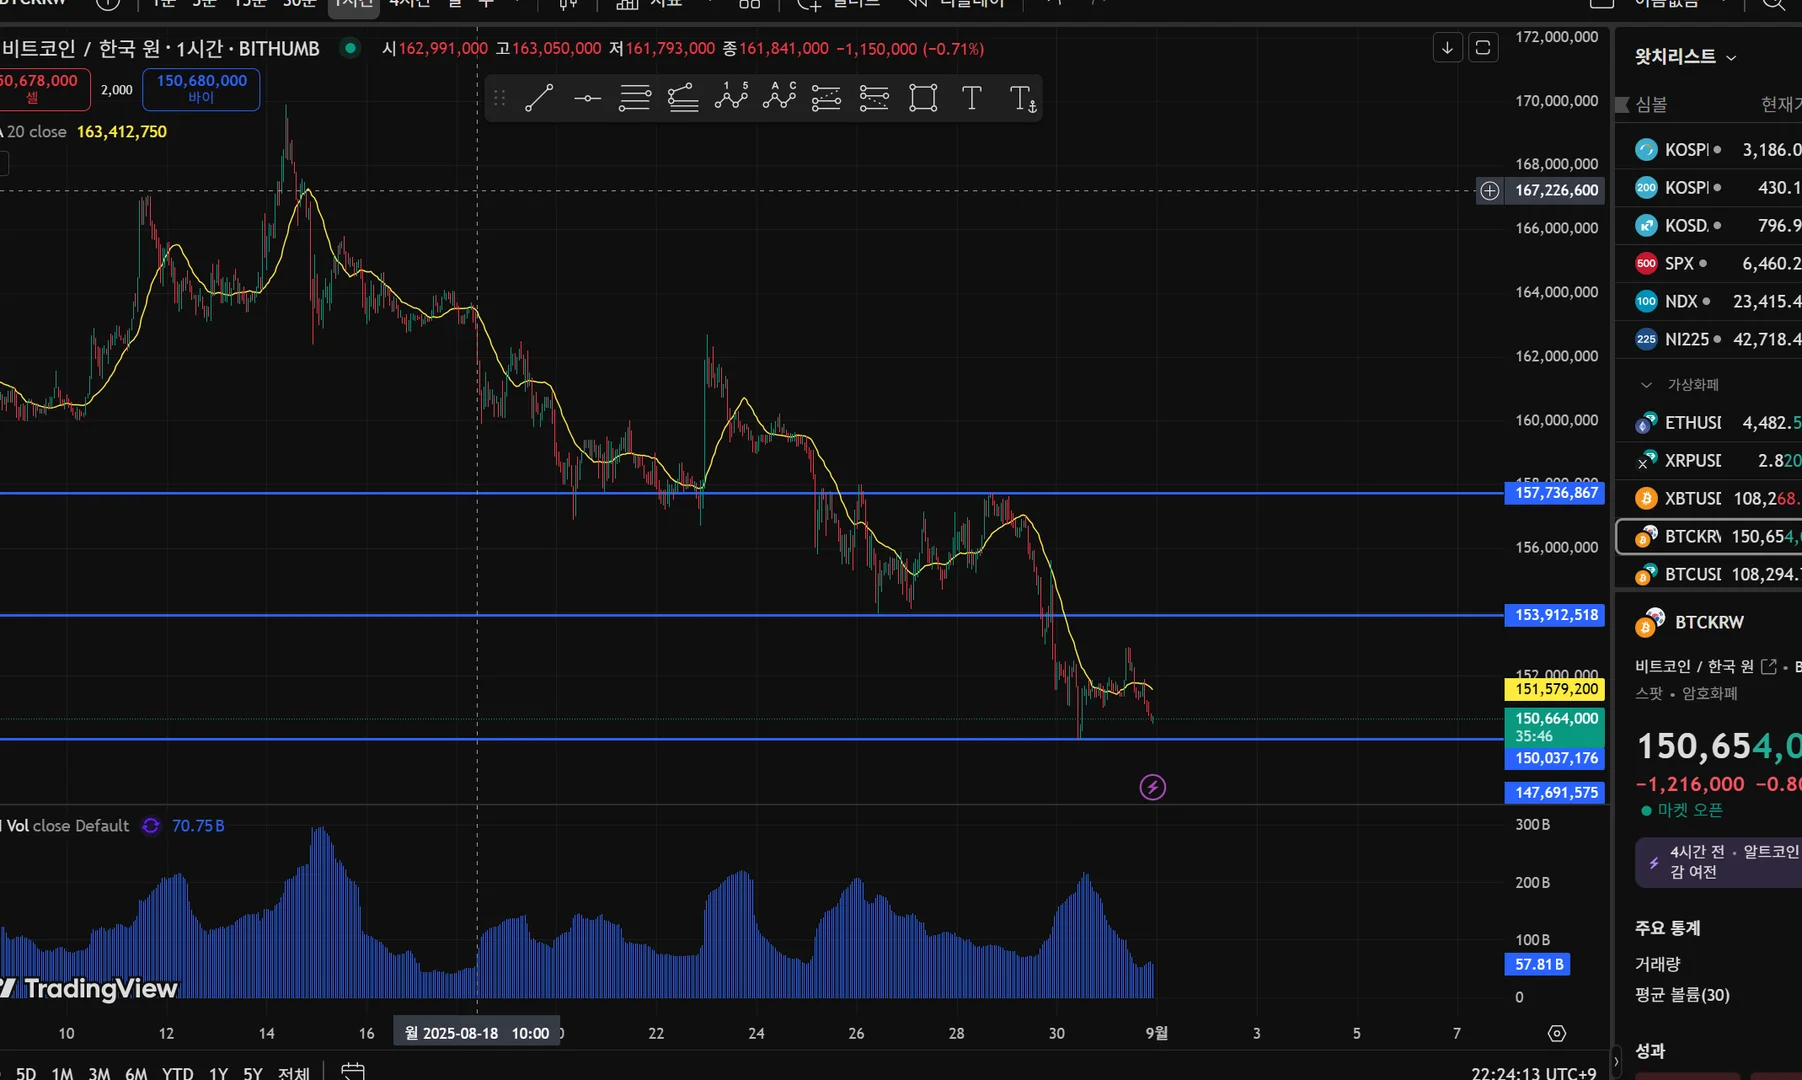The width and height of the screenshot is (1802, 1080).
Task: Click the 157,736,867 blue price label
Action: tap(1555, 493)
